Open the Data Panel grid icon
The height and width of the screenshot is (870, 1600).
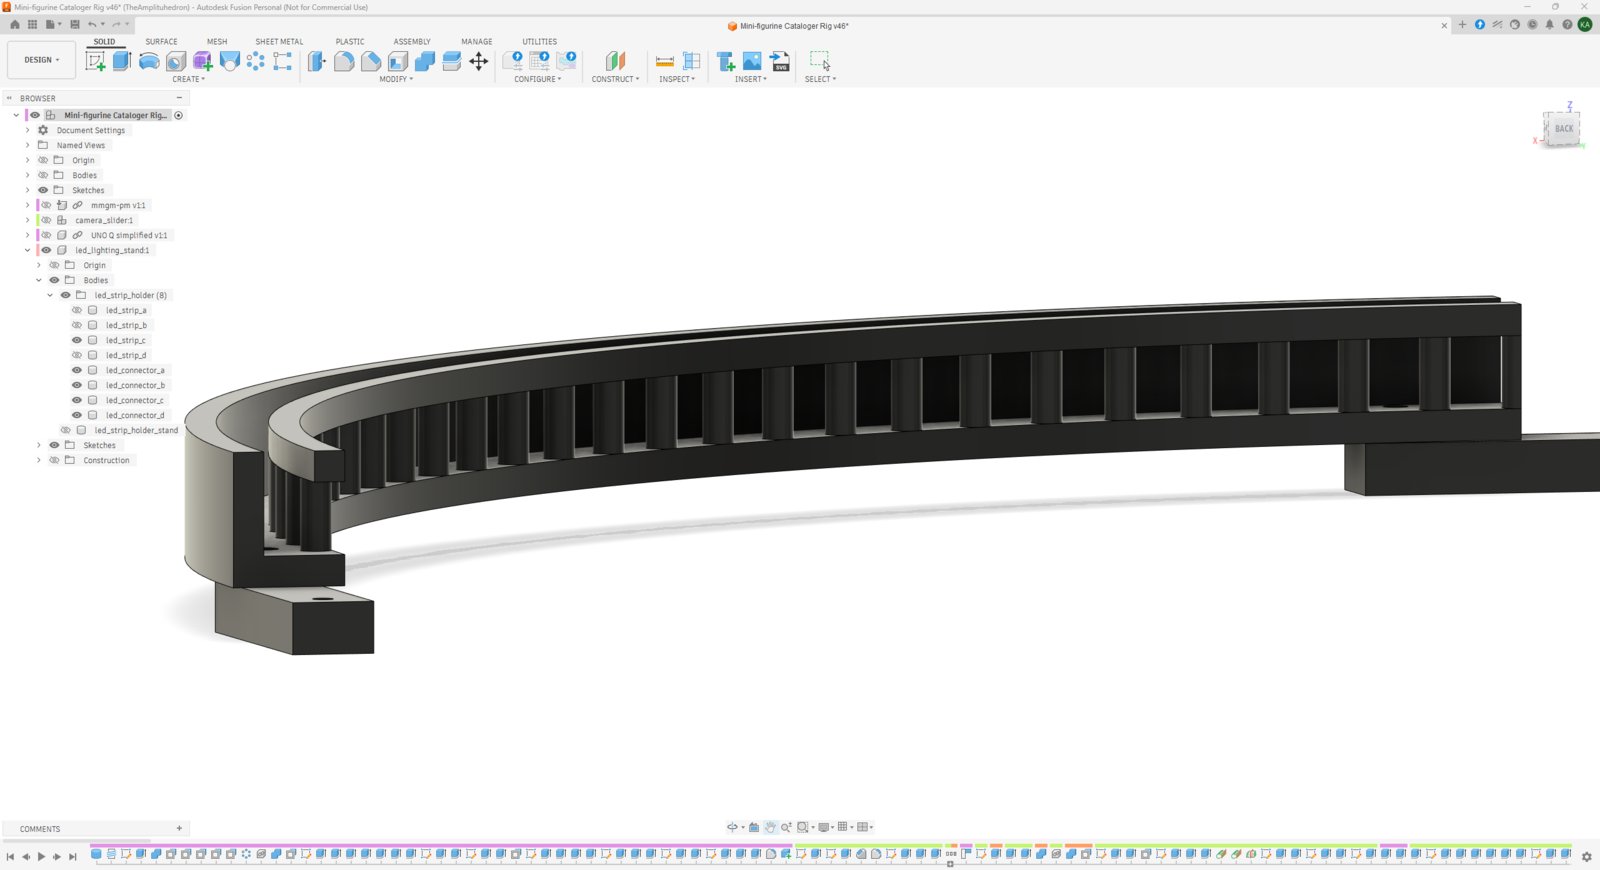(x=32, y=24)
